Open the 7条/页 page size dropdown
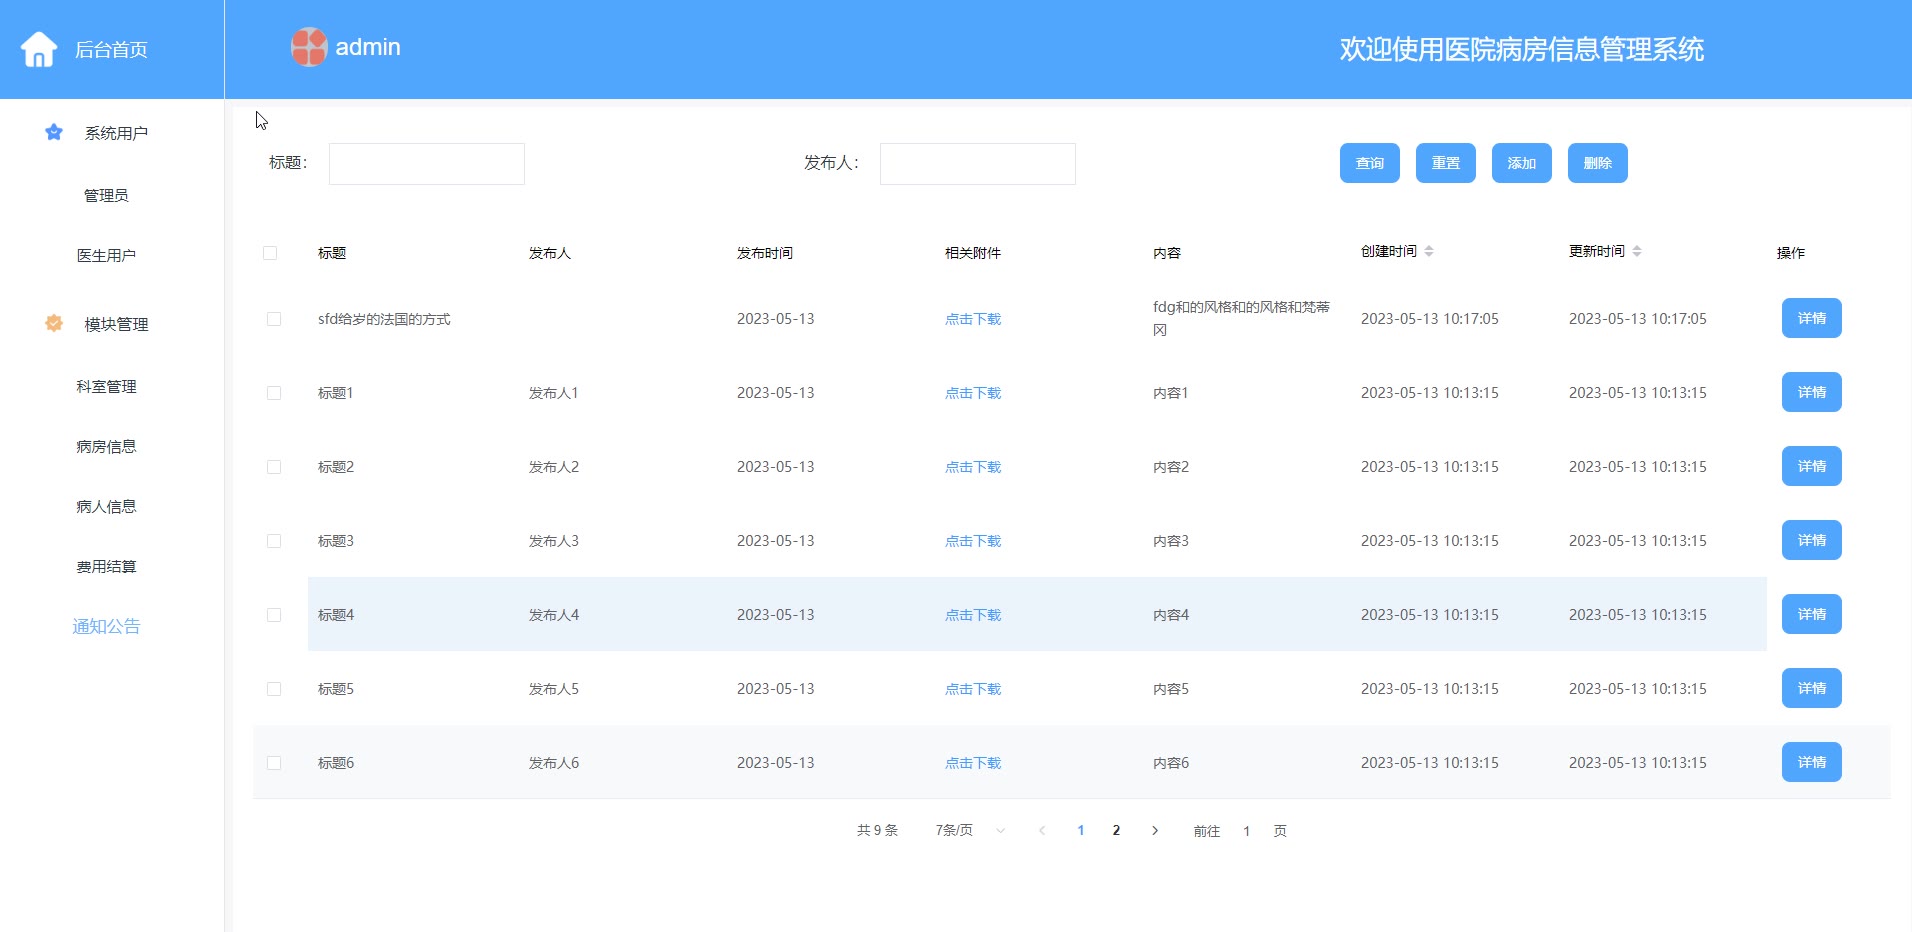 coord(969,830)
